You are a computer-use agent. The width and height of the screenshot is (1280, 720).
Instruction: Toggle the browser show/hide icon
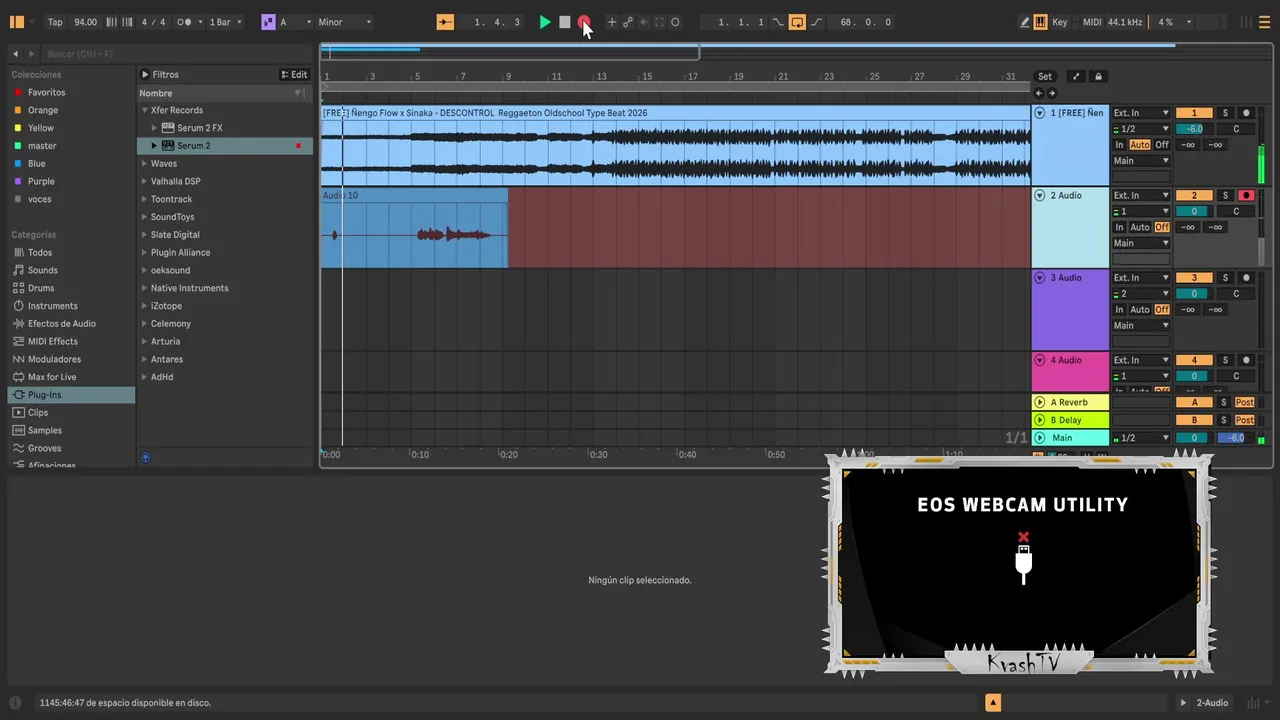pyautogui.click(x=16, y=22)
